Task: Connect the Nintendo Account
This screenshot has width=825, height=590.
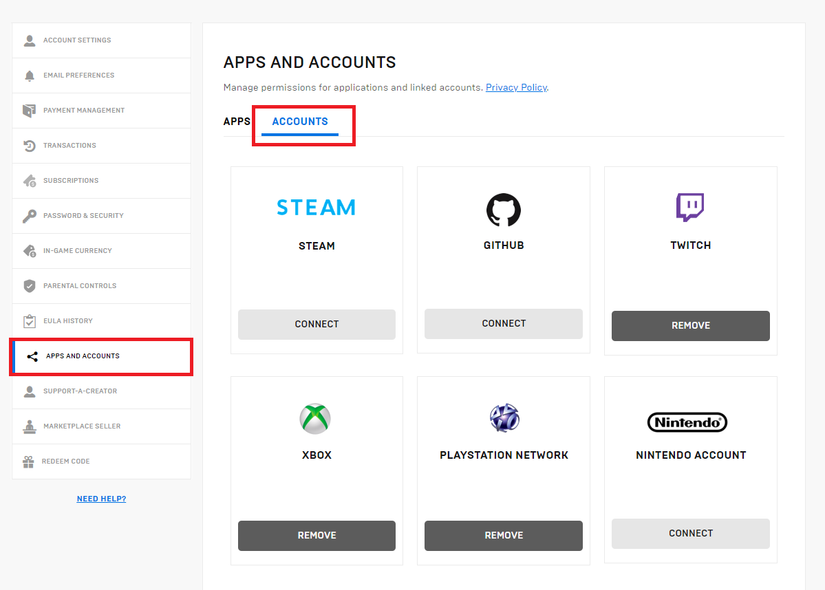Action: [690, 534]
